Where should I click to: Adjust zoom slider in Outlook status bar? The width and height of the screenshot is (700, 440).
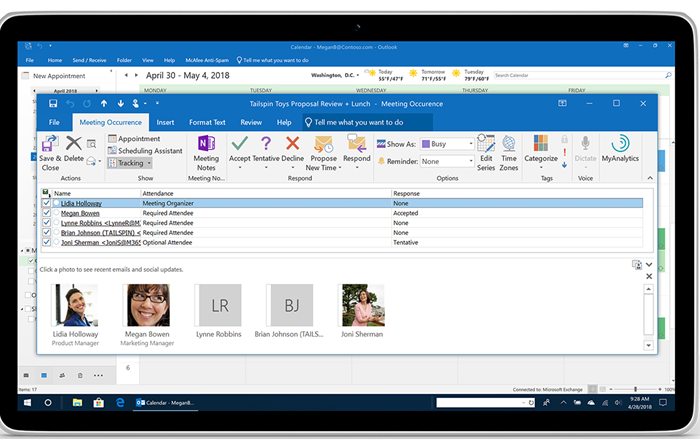coord(635,389)
